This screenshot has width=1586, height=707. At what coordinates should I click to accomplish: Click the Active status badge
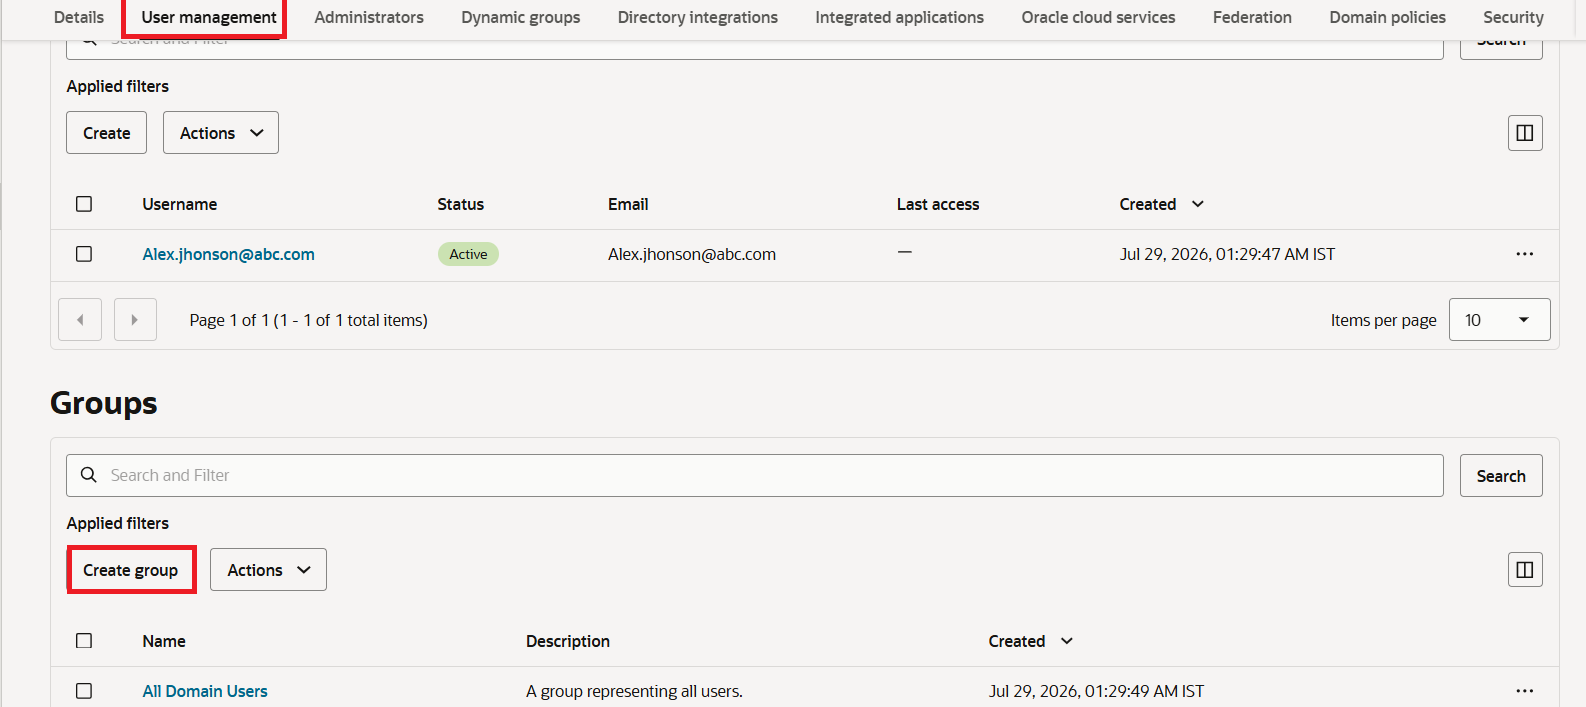(468, 254)
